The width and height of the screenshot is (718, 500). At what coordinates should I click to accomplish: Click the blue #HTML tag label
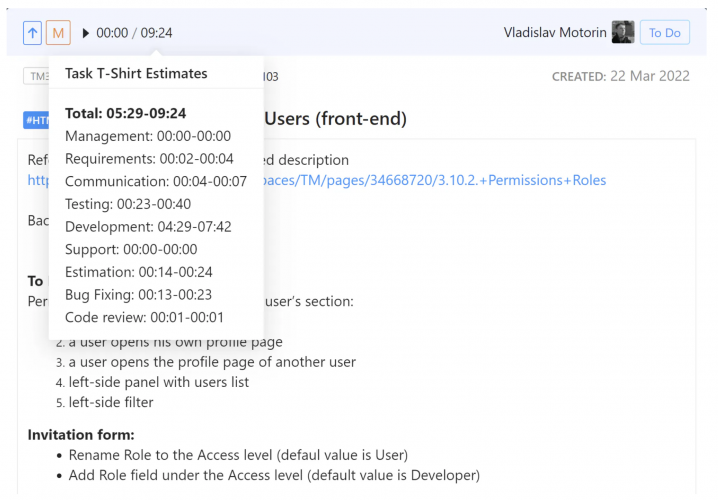click(x=36, y=120)
